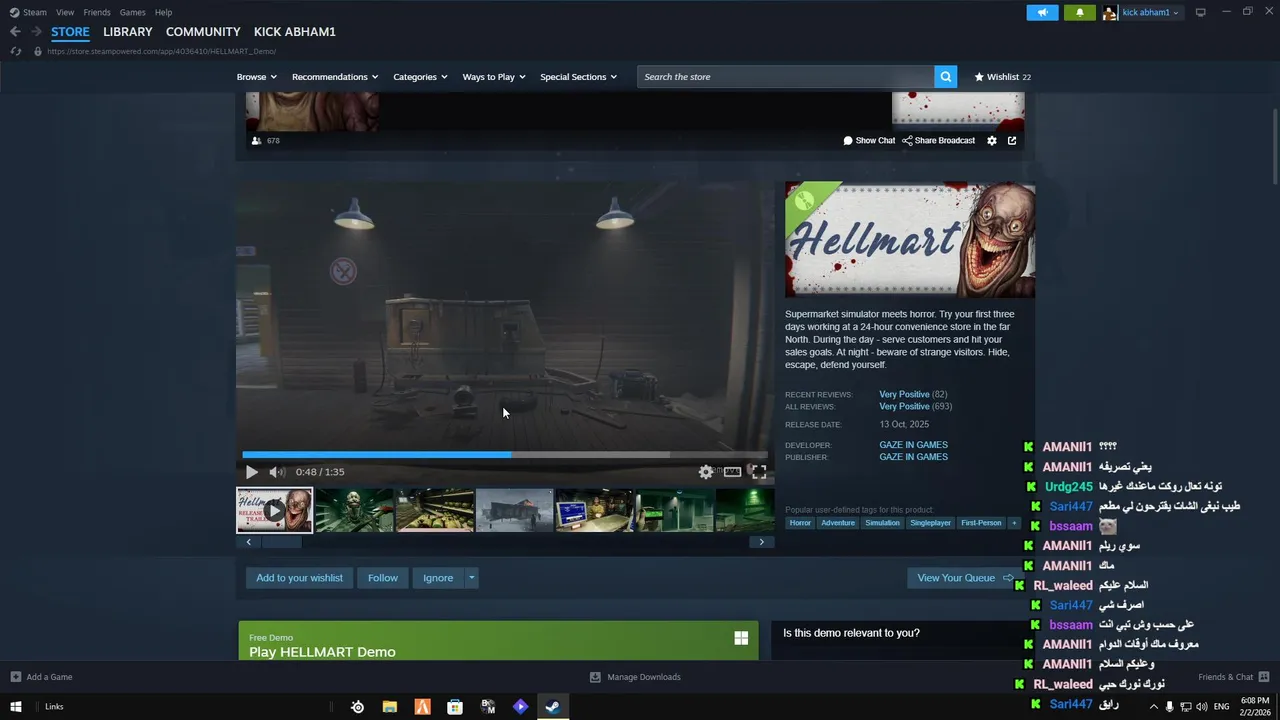
Task: Open the Friends menu
Action: 97,12
